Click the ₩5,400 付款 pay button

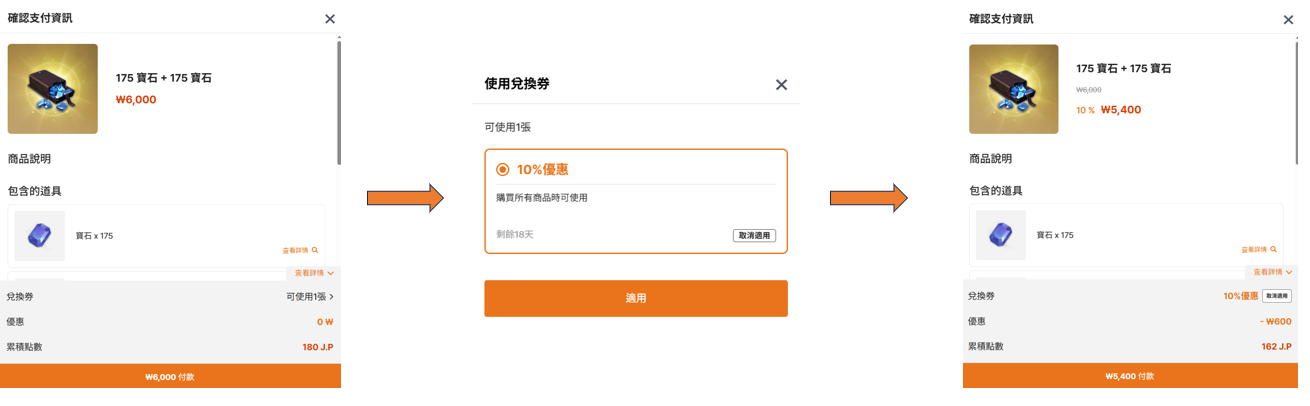tap(1130, 377)
